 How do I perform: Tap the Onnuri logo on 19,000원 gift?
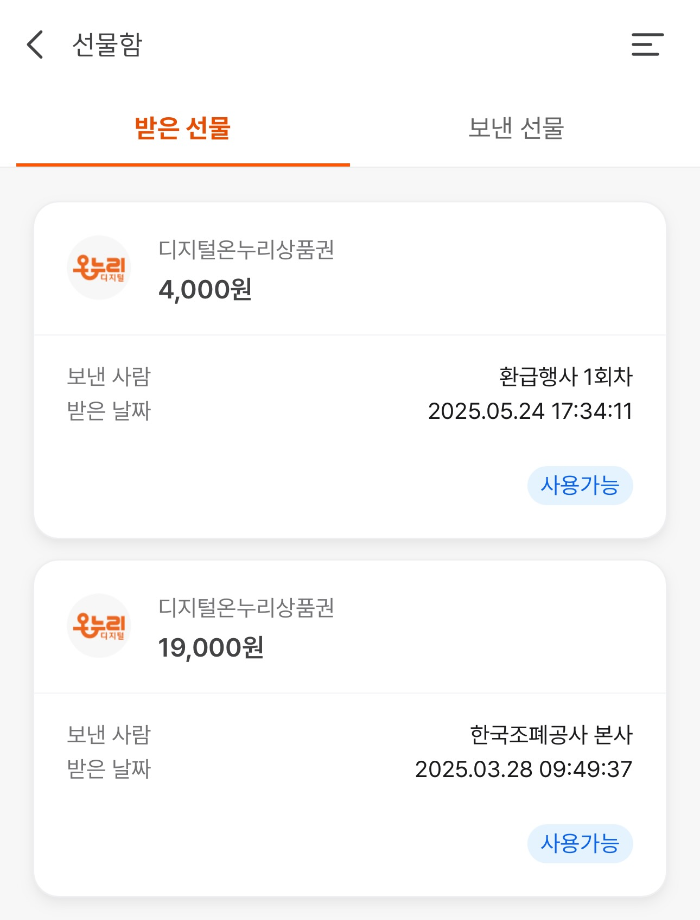click(x=99, y=626)
